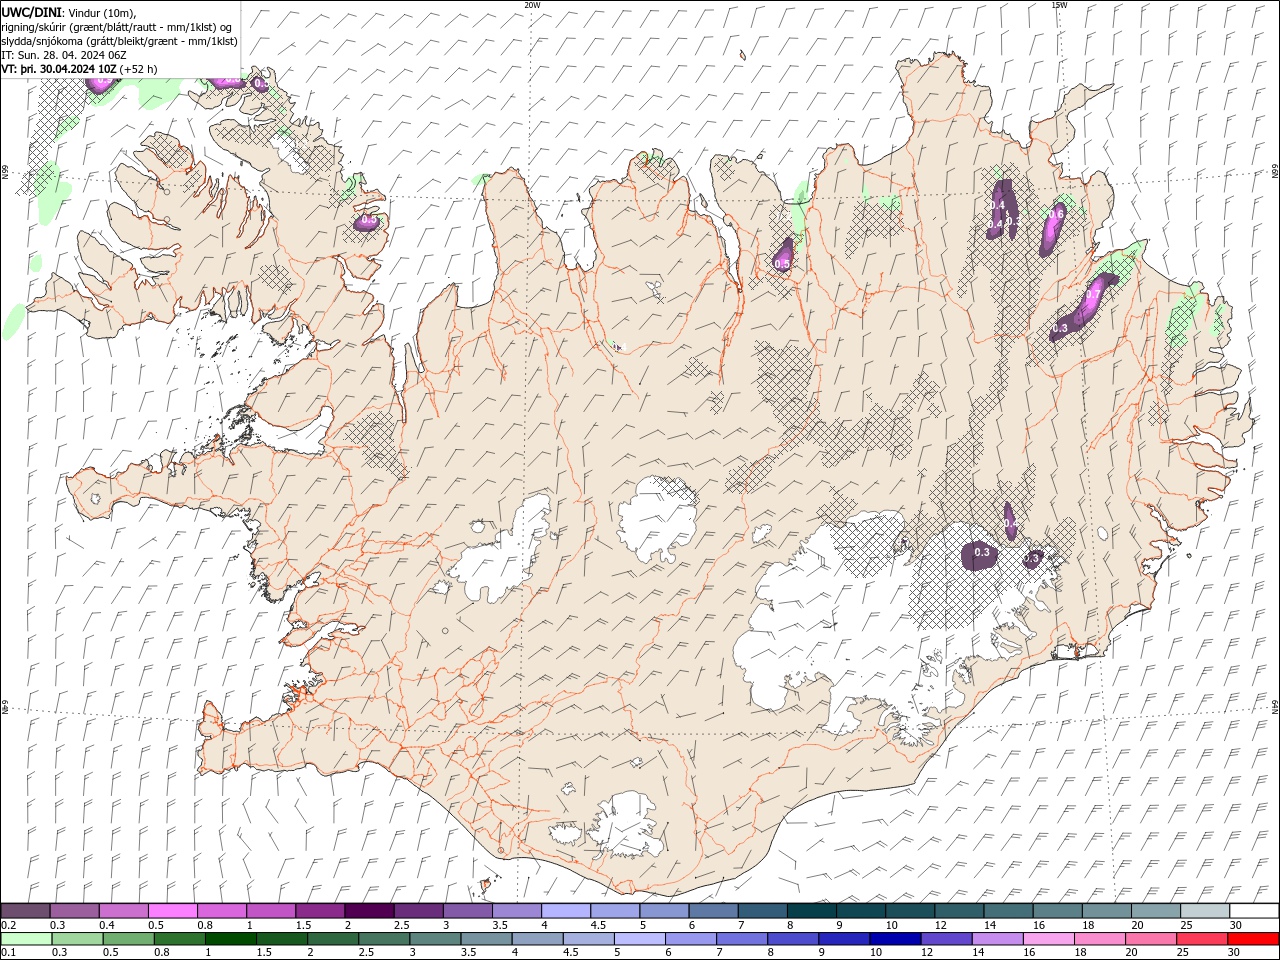Click the 0.3 value on the largest dark purple patch
This screenshot has width=1280, height=960.
tap(982, 552)
